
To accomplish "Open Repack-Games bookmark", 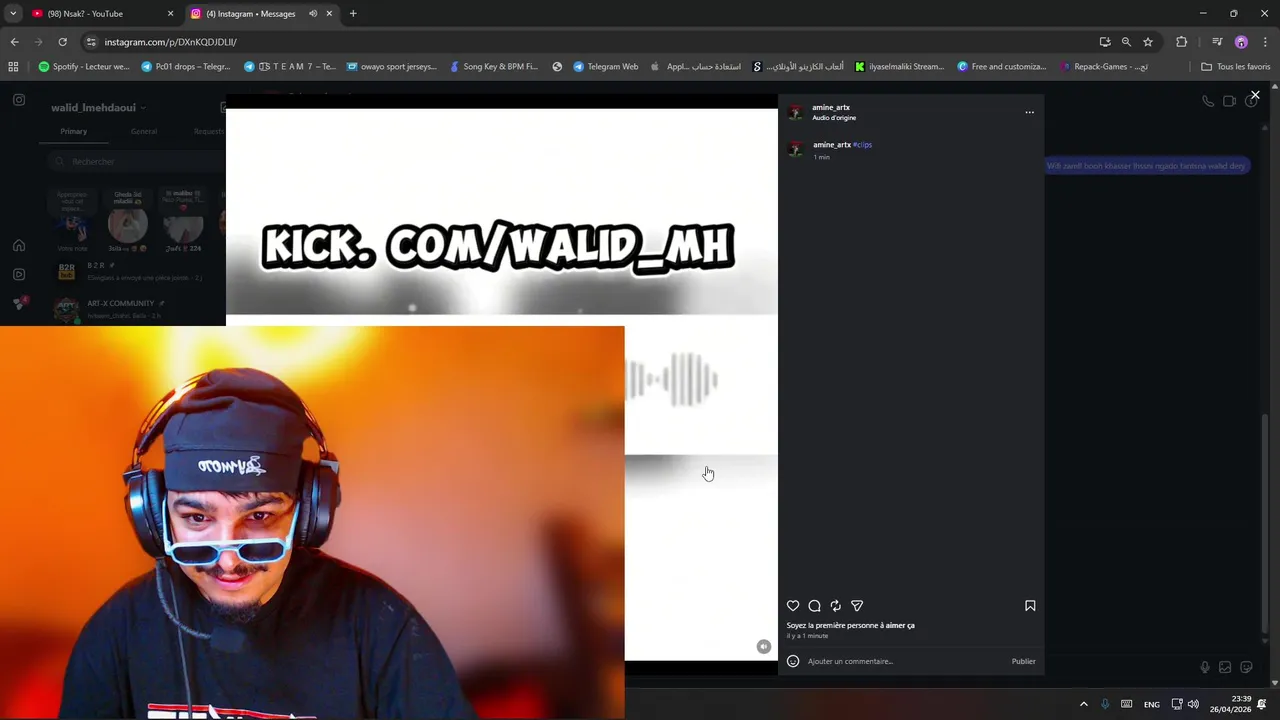I will click(x=1103, y=67).
